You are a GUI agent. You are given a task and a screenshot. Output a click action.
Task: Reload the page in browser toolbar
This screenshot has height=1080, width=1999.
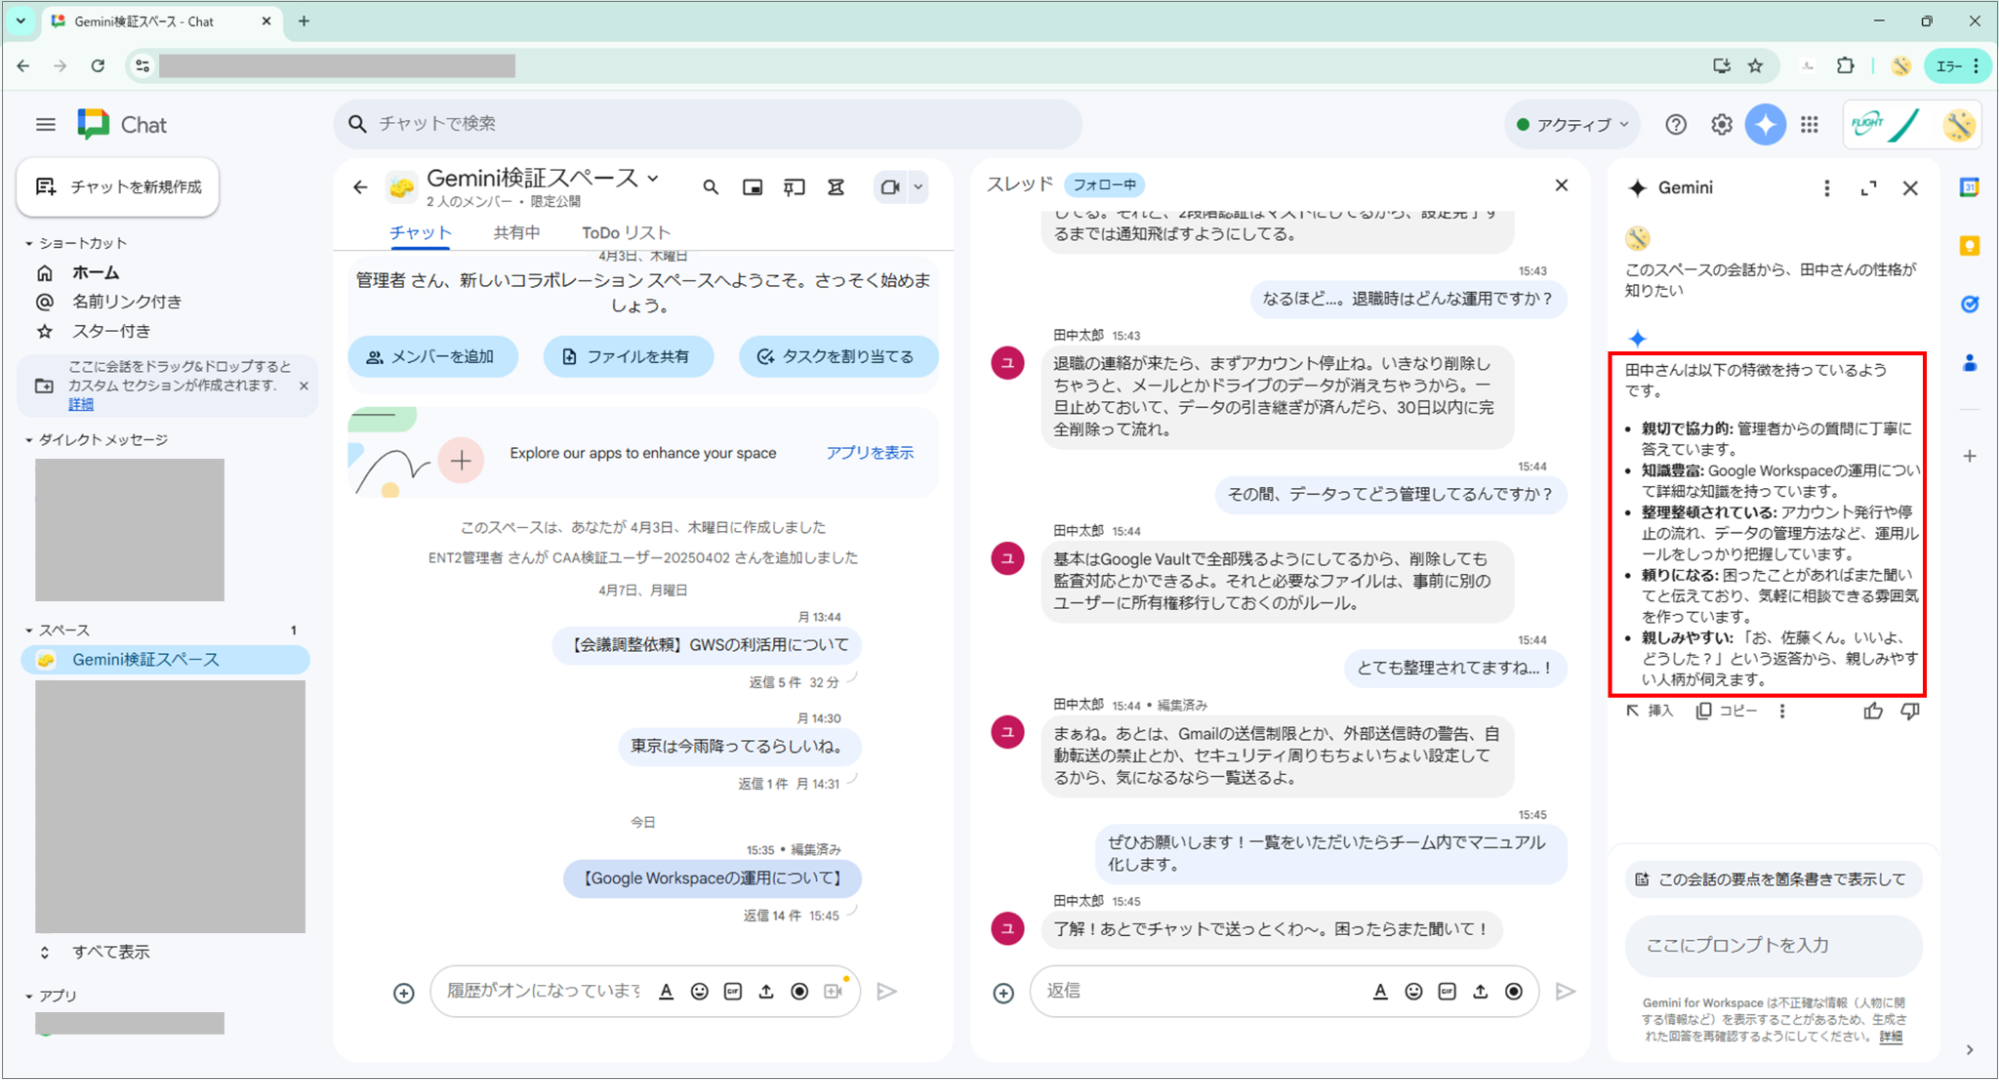[x=97, y=66]
